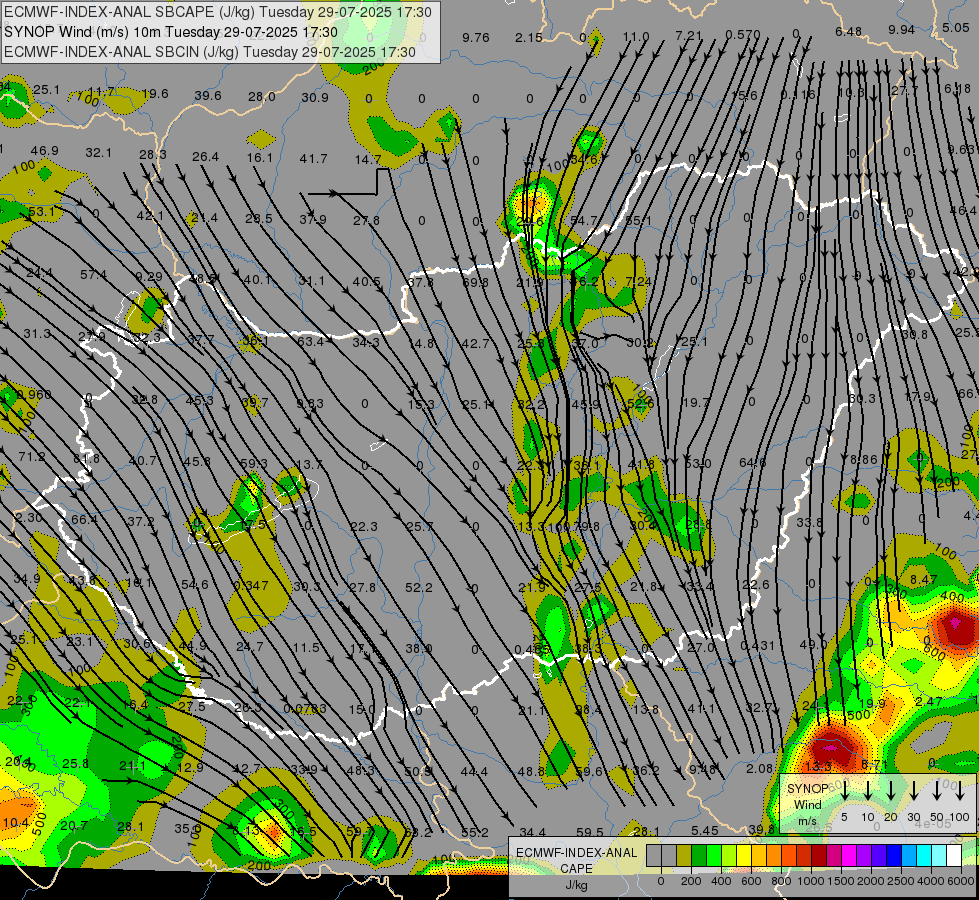
Task: Pick the yellow swatch in CAPE color bar
Action: pyautogui.click(x=744, y=855)
